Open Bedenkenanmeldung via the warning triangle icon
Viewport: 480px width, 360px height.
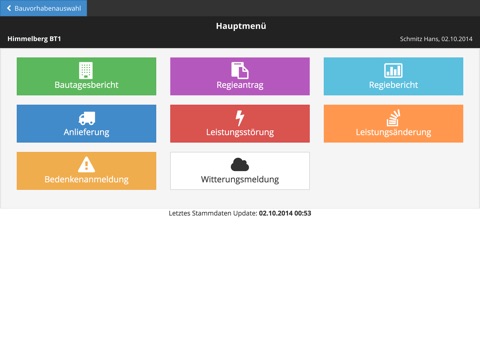pos(86,164)
